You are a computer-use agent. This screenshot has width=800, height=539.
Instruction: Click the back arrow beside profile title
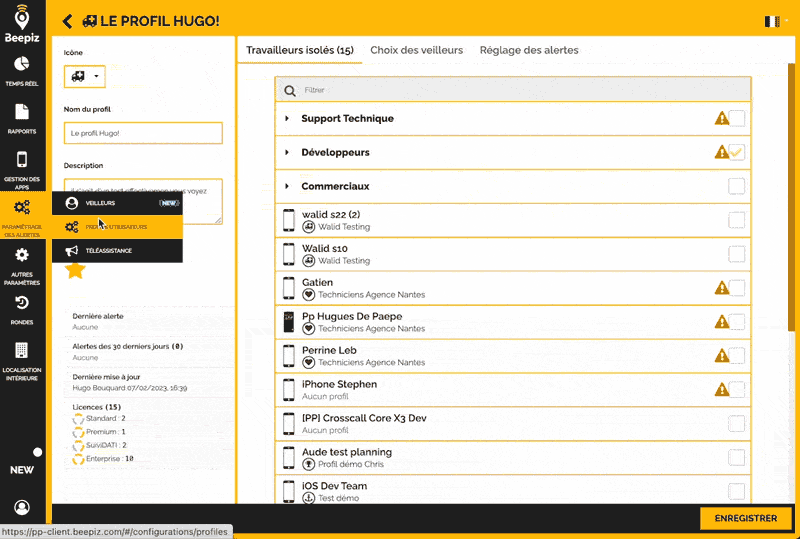[x=67, y=21]
